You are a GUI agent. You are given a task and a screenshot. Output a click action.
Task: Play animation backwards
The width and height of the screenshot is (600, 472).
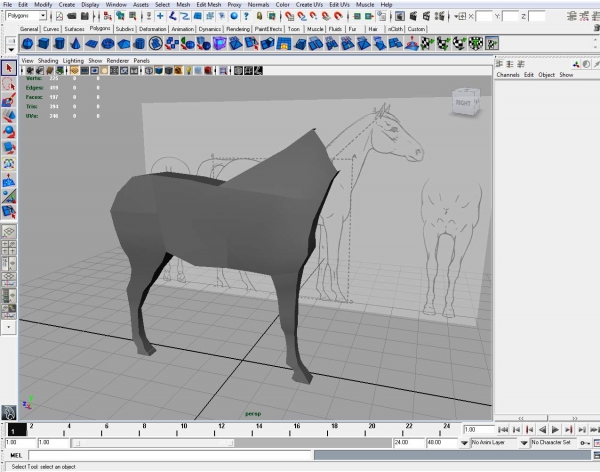[x=542, y=430]
